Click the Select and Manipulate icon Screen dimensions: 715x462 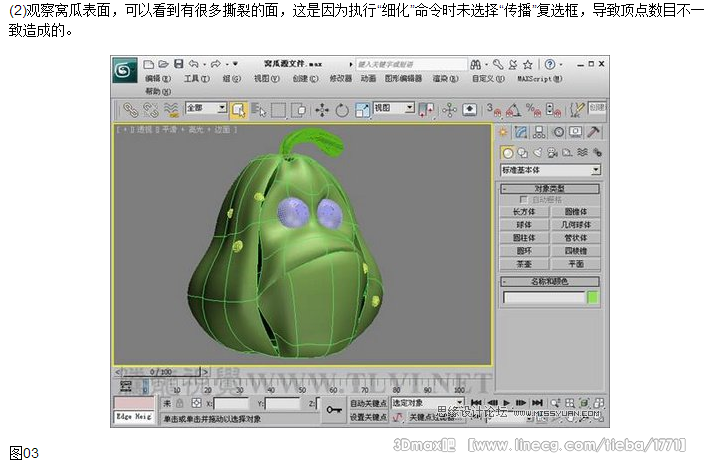pyautogui.click(x=449, y=110)
